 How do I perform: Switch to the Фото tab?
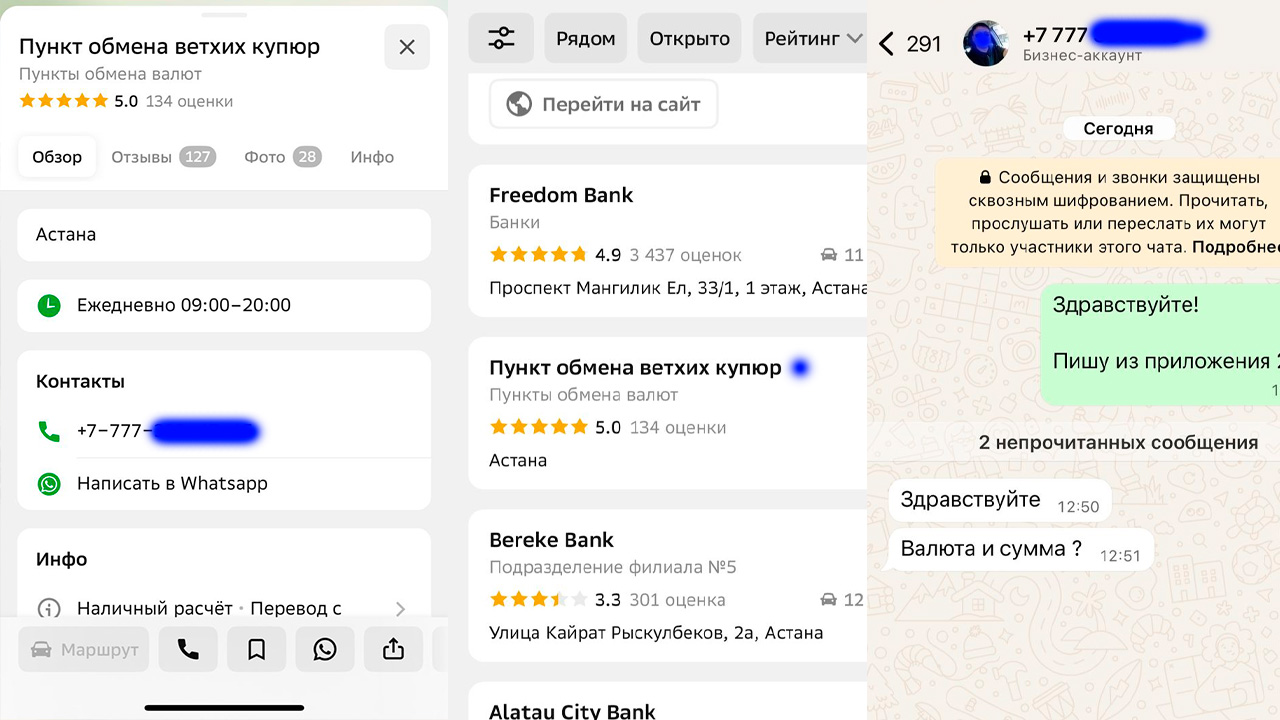pos(283,157)
